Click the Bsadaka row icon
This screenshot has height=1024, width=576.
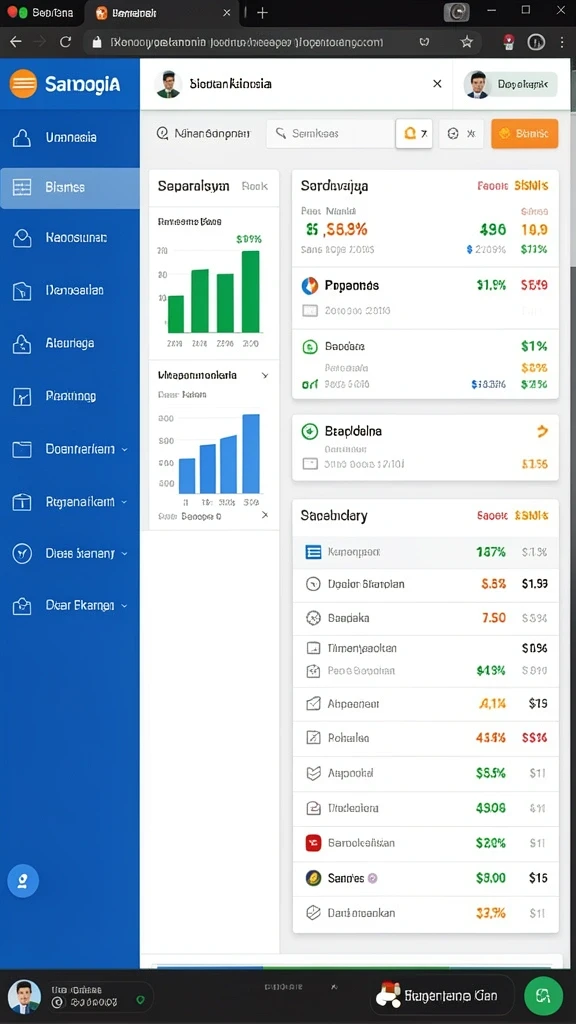[x=313, y=617]
